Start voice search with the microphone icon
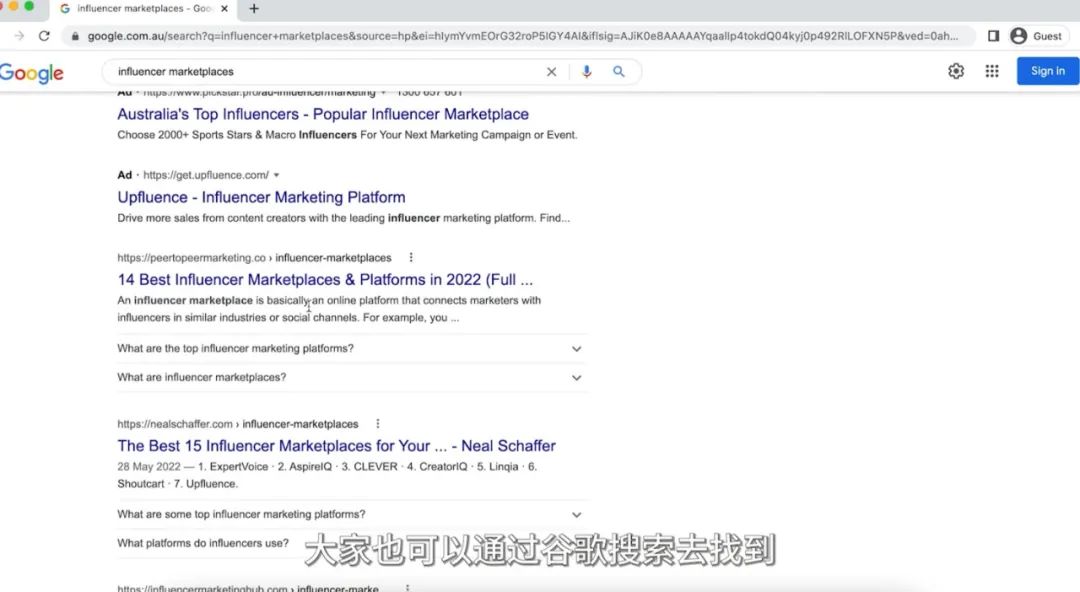 pyautogui.click(x=586, y=72)
